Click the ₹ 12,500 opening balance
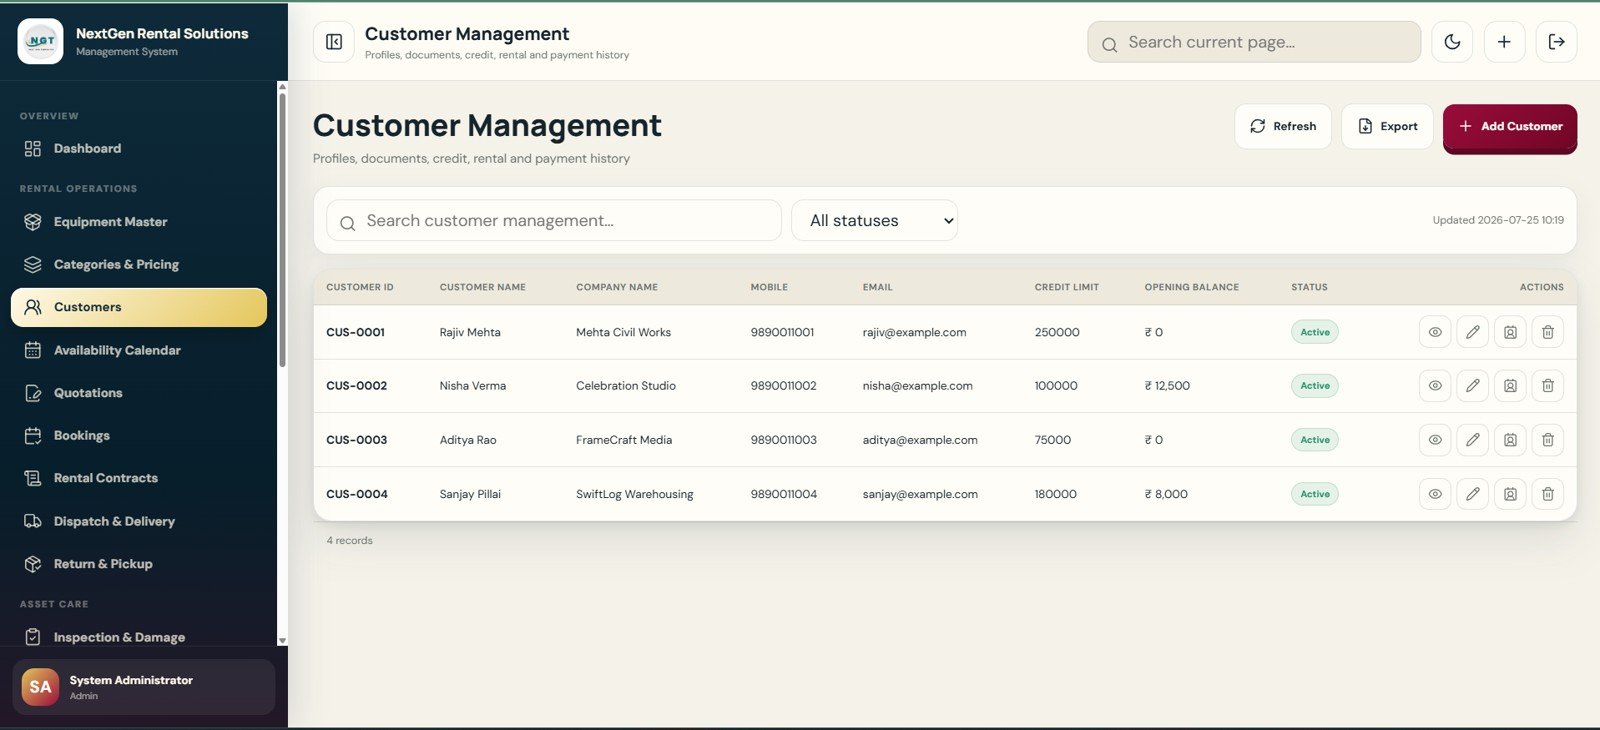Viewport: 1600px width, 730px height. coord(1167,386)
